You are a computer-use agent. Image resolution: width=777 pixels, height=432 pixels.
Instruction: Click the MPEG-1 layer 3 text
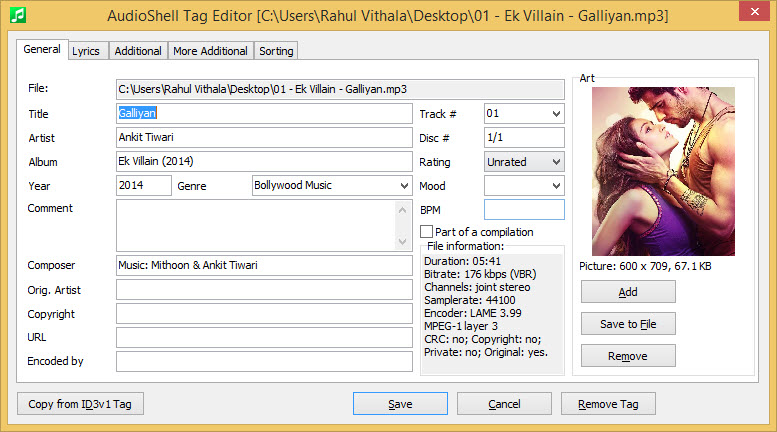point(461,326)
